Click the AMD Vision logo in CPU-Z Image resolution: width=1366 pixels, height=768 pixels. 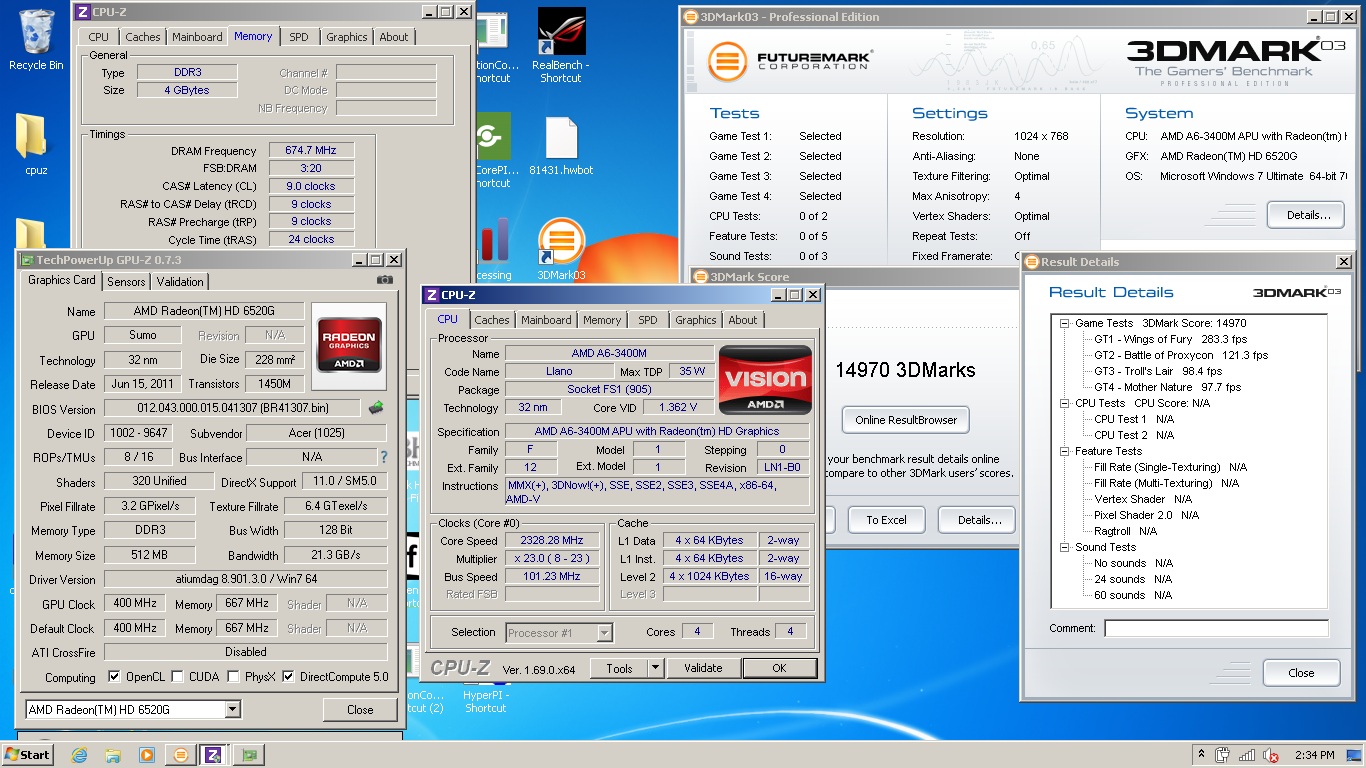tap(765, 379)
